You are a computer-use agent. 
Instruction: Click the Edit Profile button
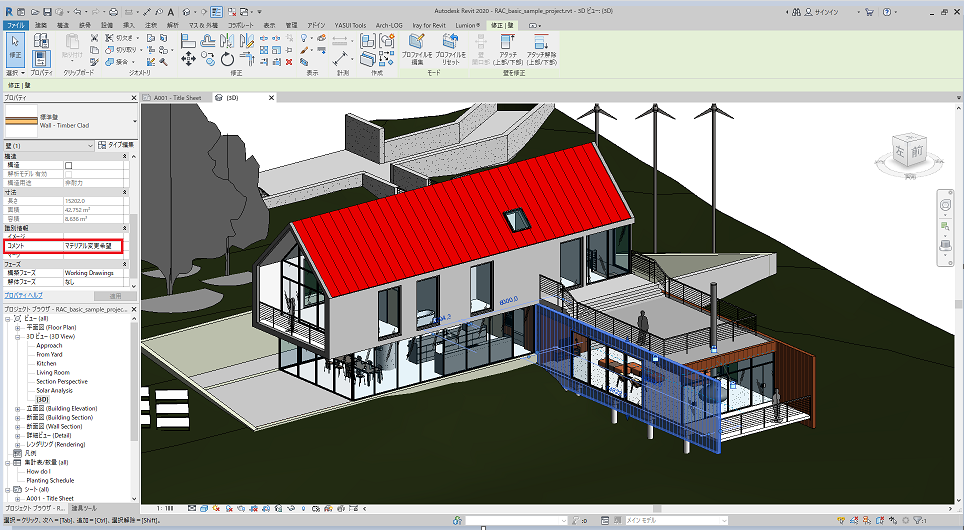[x=417, y=49]
